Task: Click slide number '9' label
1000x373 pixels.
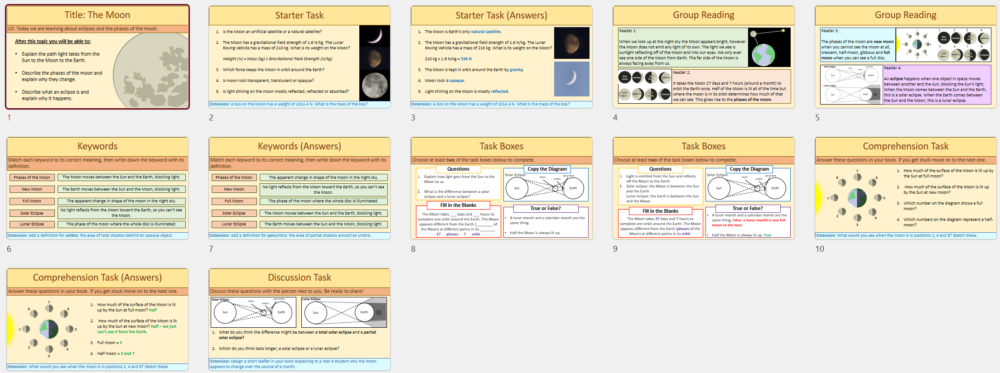Action: [x=615, y=249]
